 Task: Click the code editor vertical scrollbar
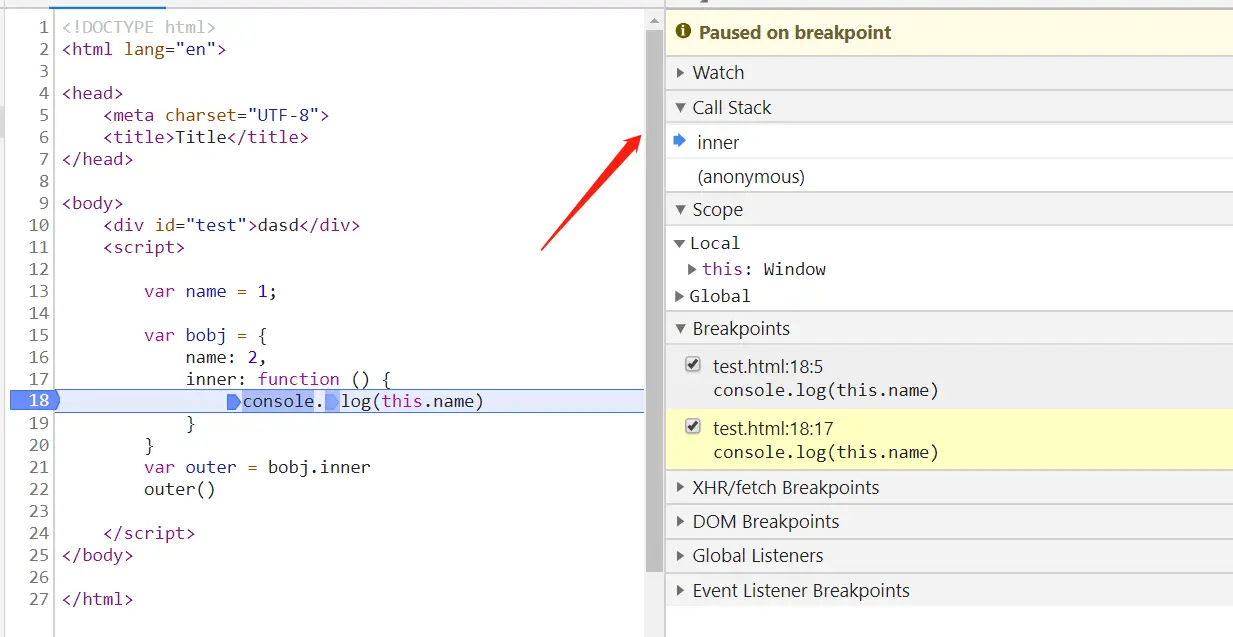[654, 300]
